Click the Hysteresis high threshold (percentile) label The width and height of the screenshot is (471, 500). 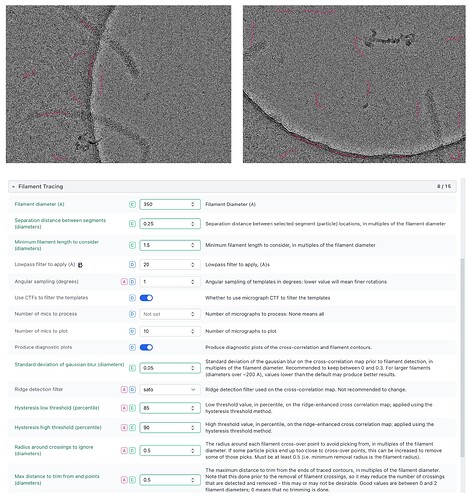(58, 427)
